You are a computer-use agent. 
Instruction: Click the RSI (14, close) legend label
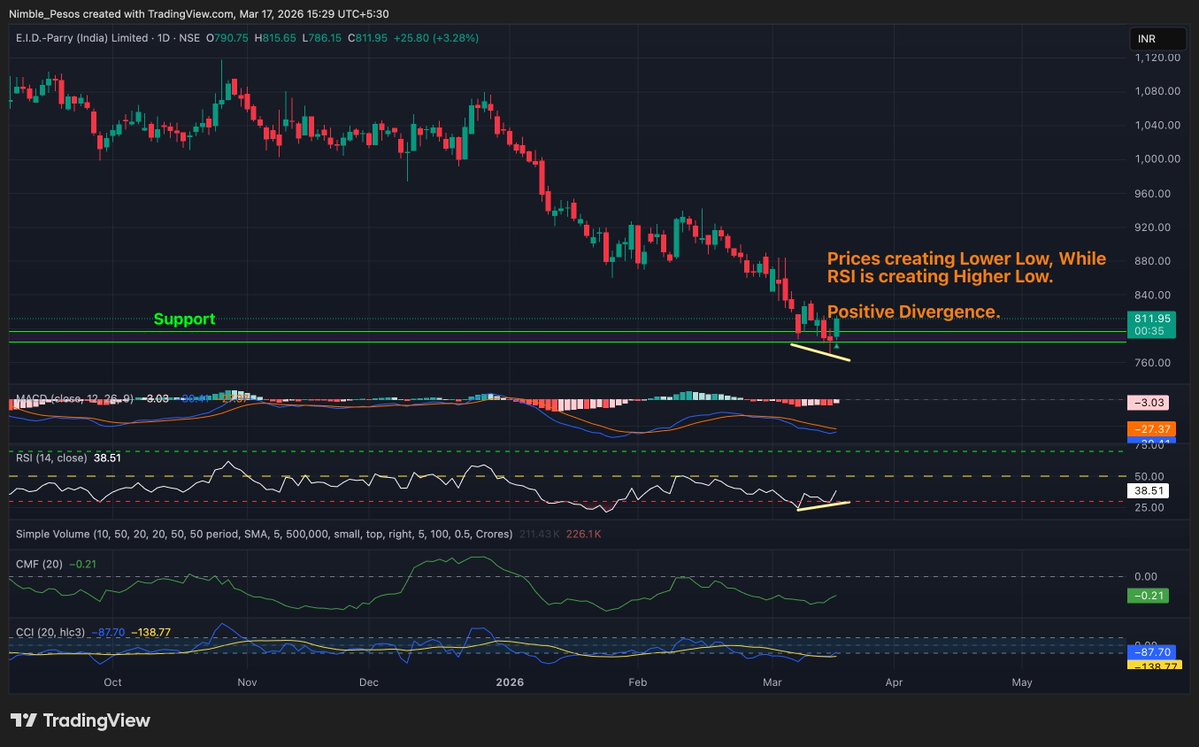coord(50,457)
